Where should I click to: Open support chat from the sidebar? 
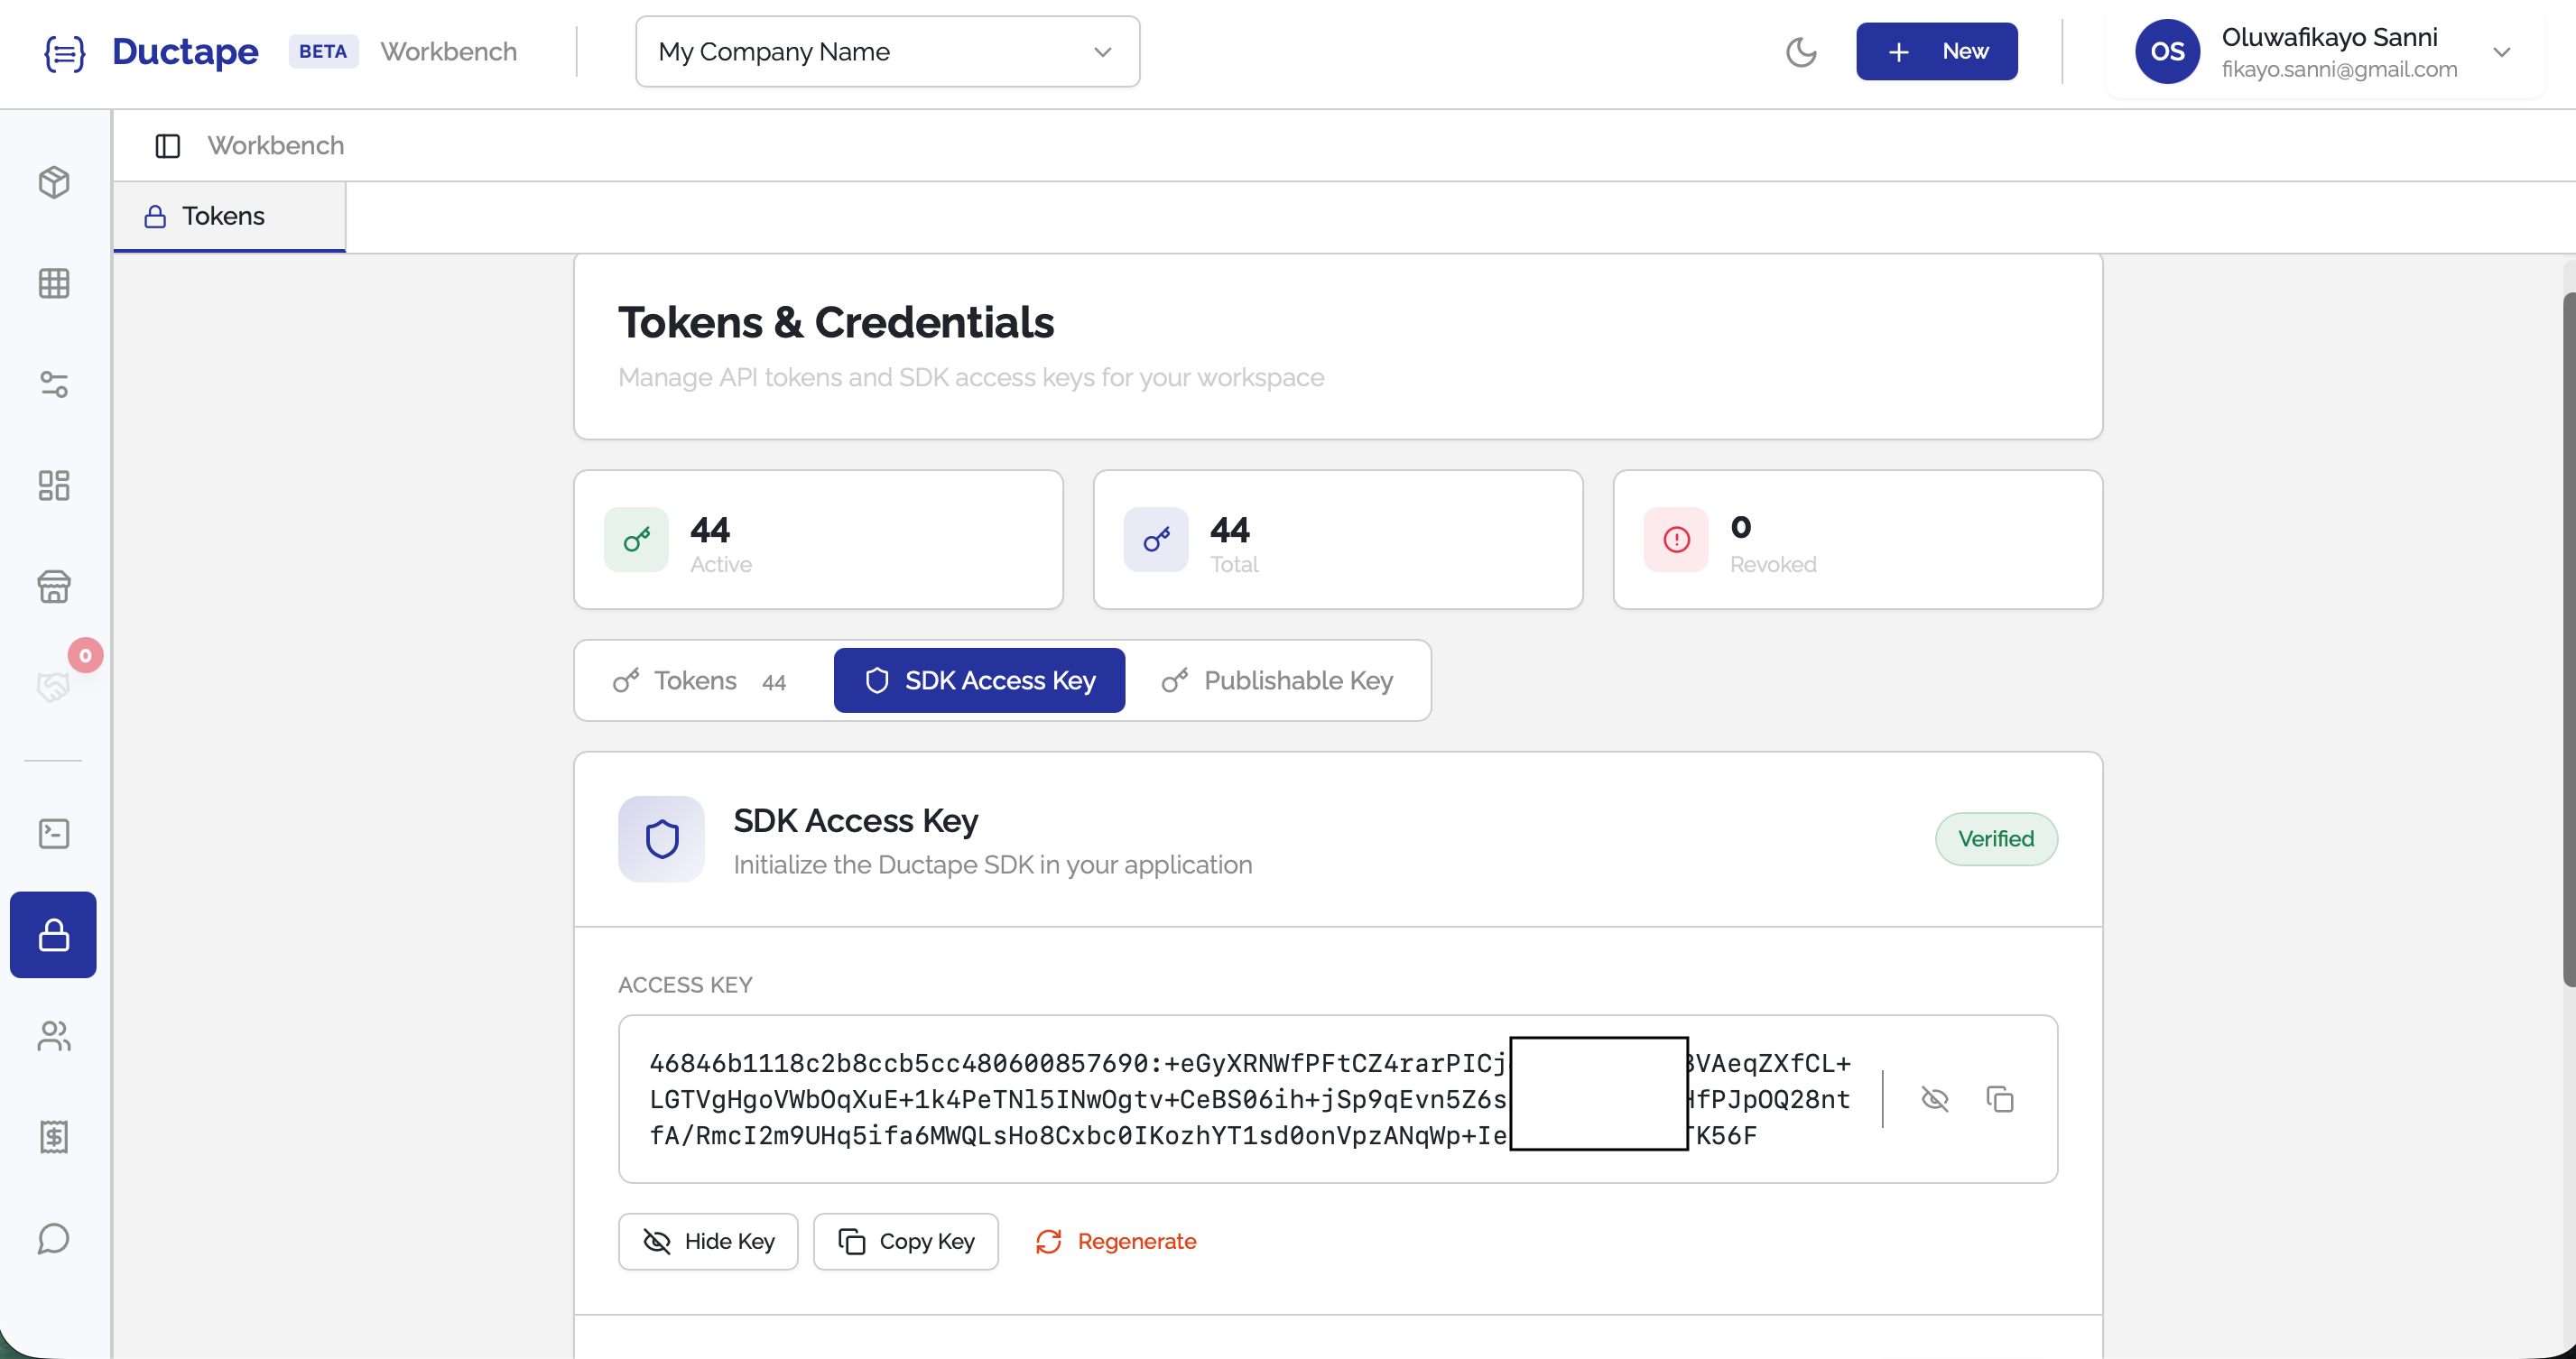point(53,1239)
